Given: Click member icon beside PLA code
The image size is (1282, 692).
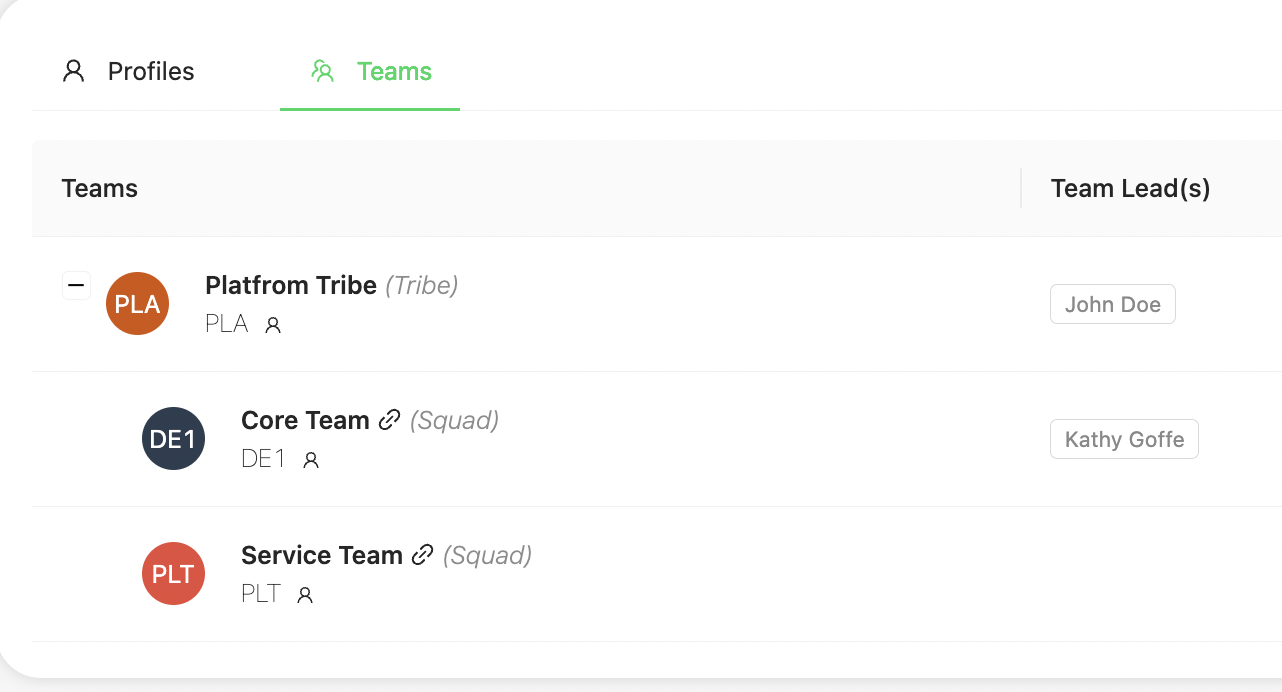Looking at the screenshot, I should pos(273,325).
